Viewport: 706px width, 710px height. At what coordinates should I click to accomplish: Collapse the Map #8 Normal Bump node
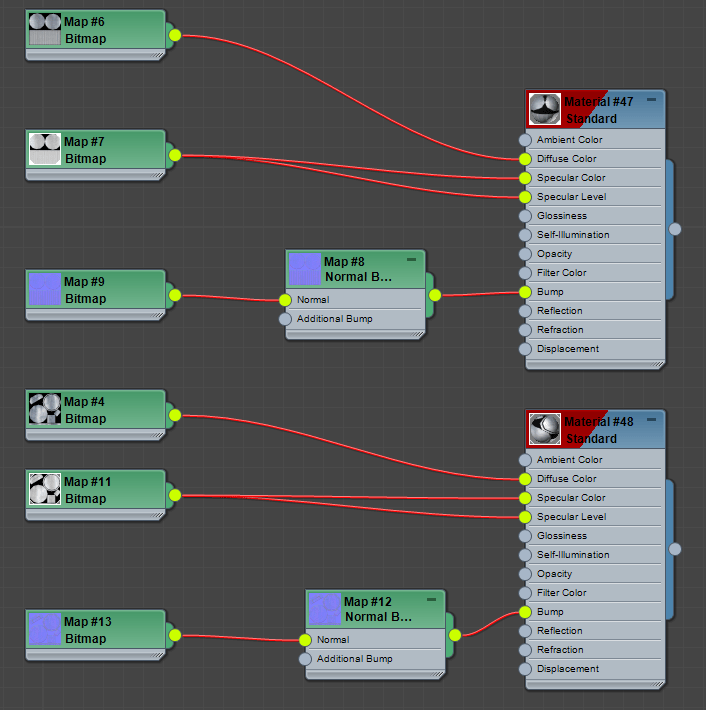click(x=412, y=260)
